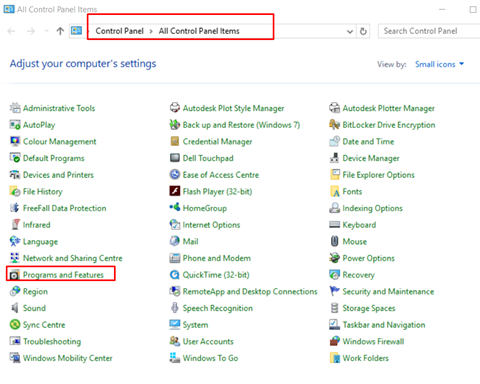This screenshot has width=480, height=384.
Task: Click the Flash Player icon
Action: point(175,191)
